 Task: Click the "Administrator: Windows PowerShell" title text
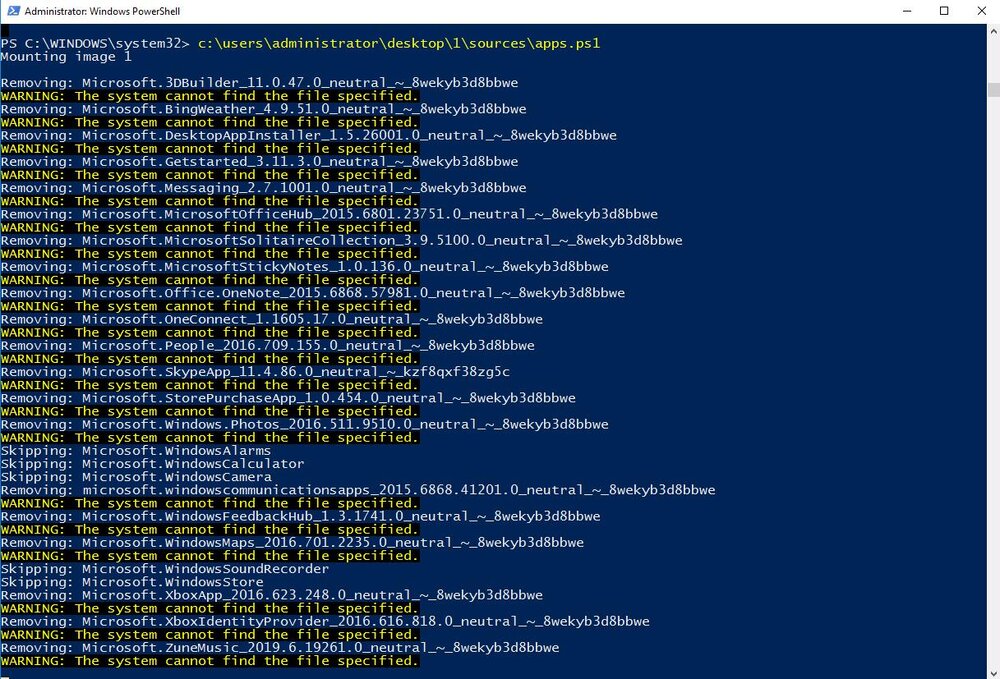coord(102,11)
